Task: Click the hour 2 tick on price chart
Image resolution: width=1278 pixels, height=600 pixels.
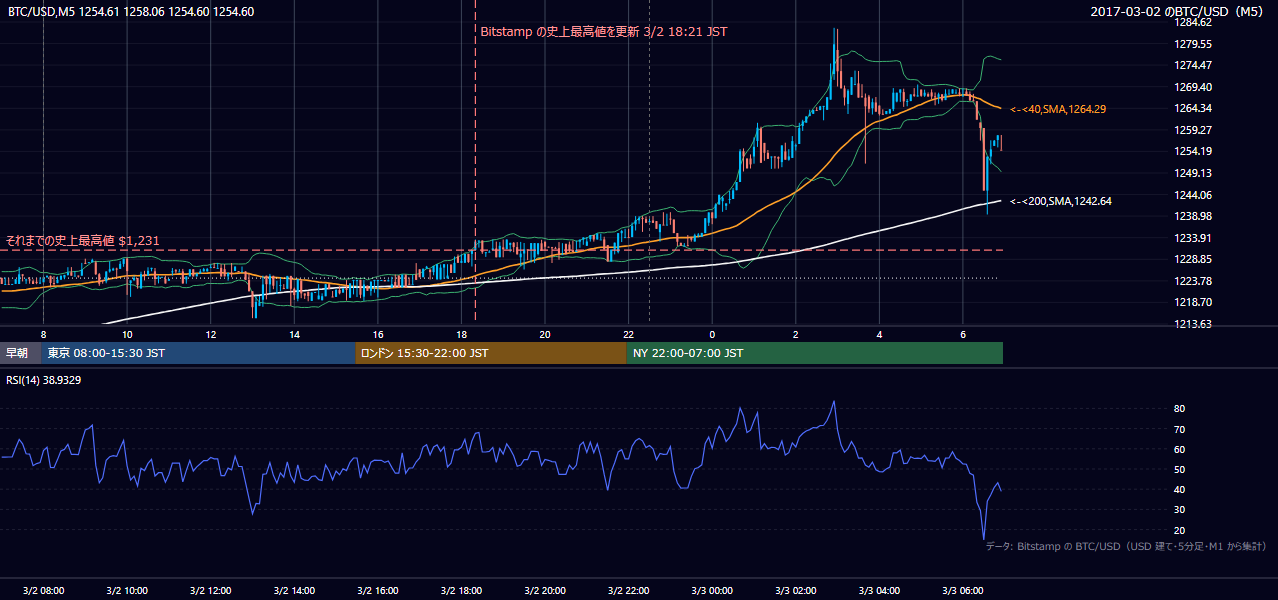Action: coord(796,334)
